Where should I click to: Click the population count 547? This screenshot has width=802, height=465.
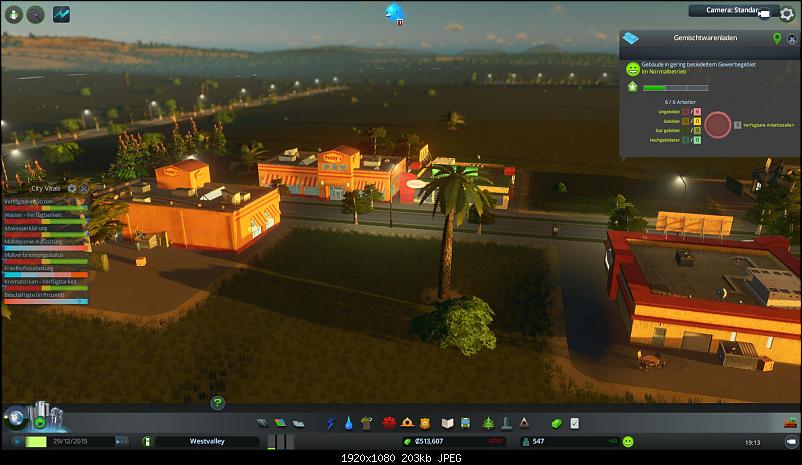(538, 441)
